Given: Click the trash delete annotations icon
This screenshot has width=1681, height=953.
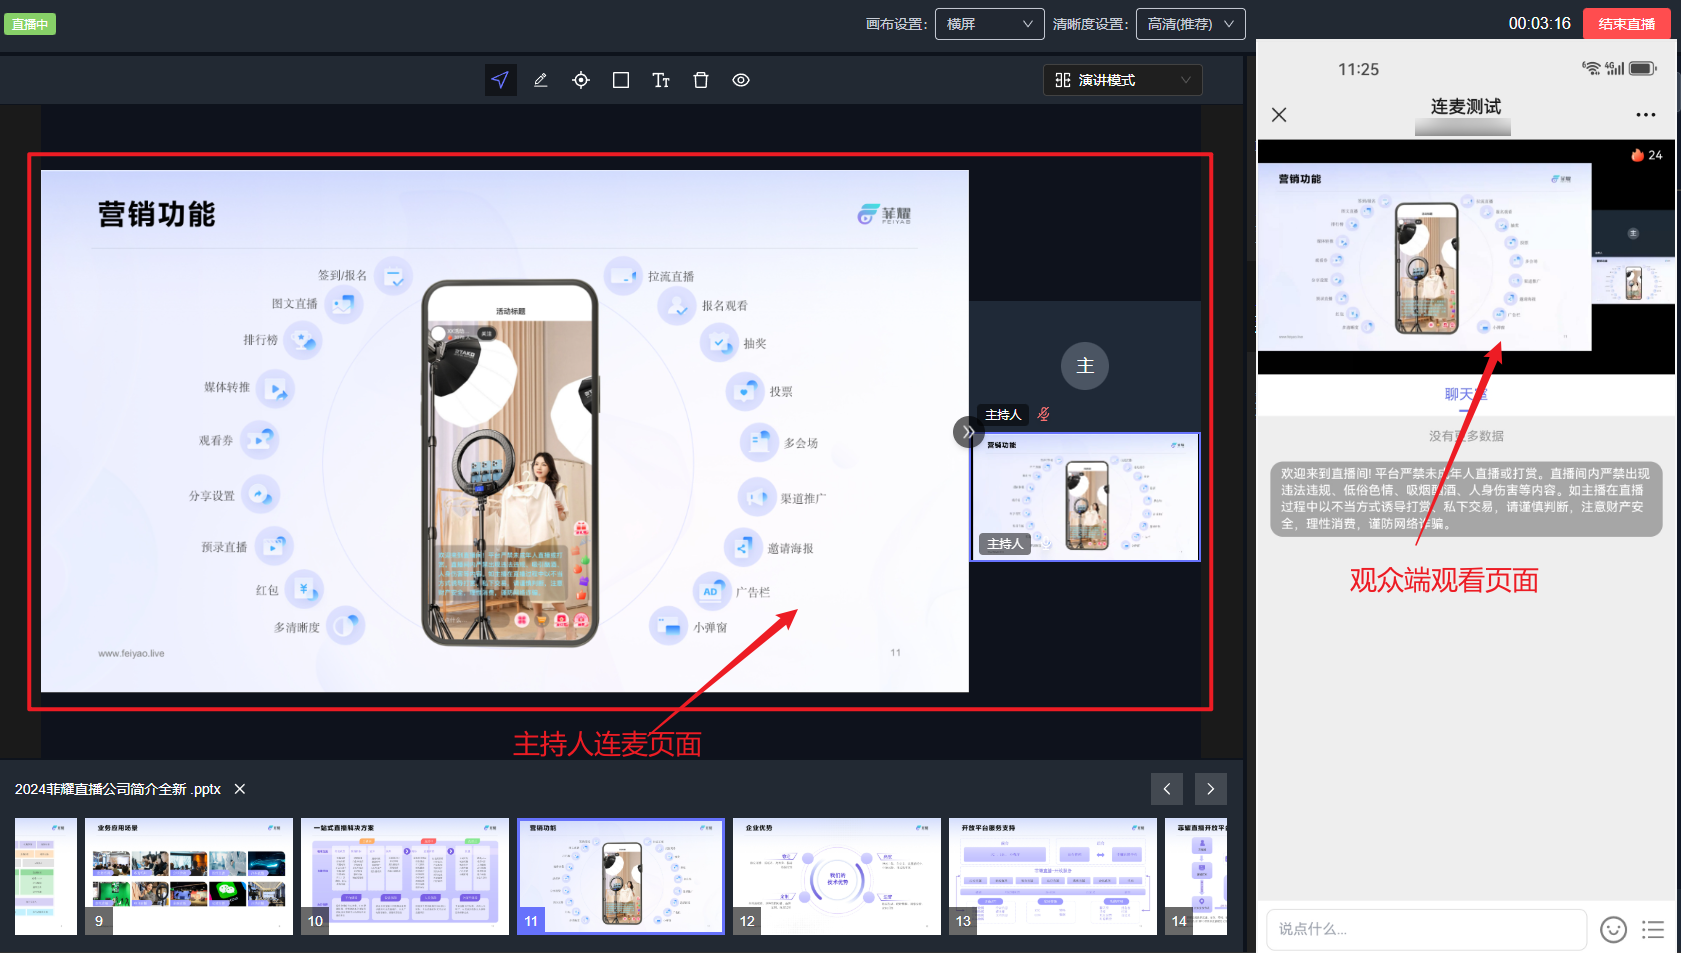Looking at the screenshot, I should [x=701, y=80].
